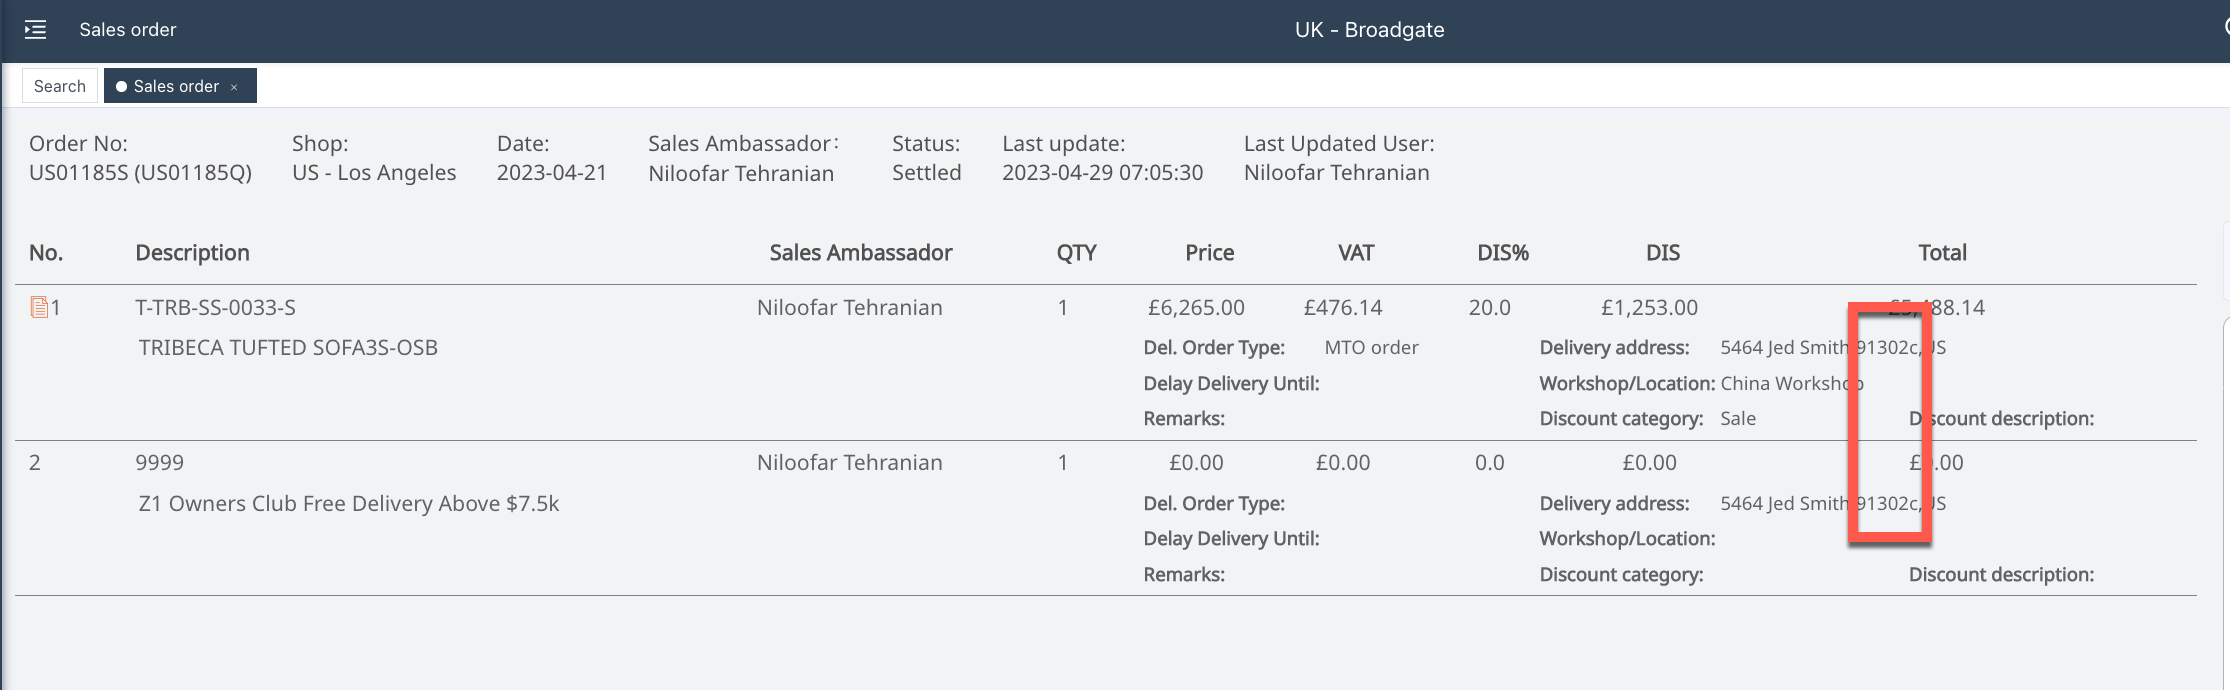Click the Price column header
Viewport: 2230px width, 690px height.
tap(1209, 253)
